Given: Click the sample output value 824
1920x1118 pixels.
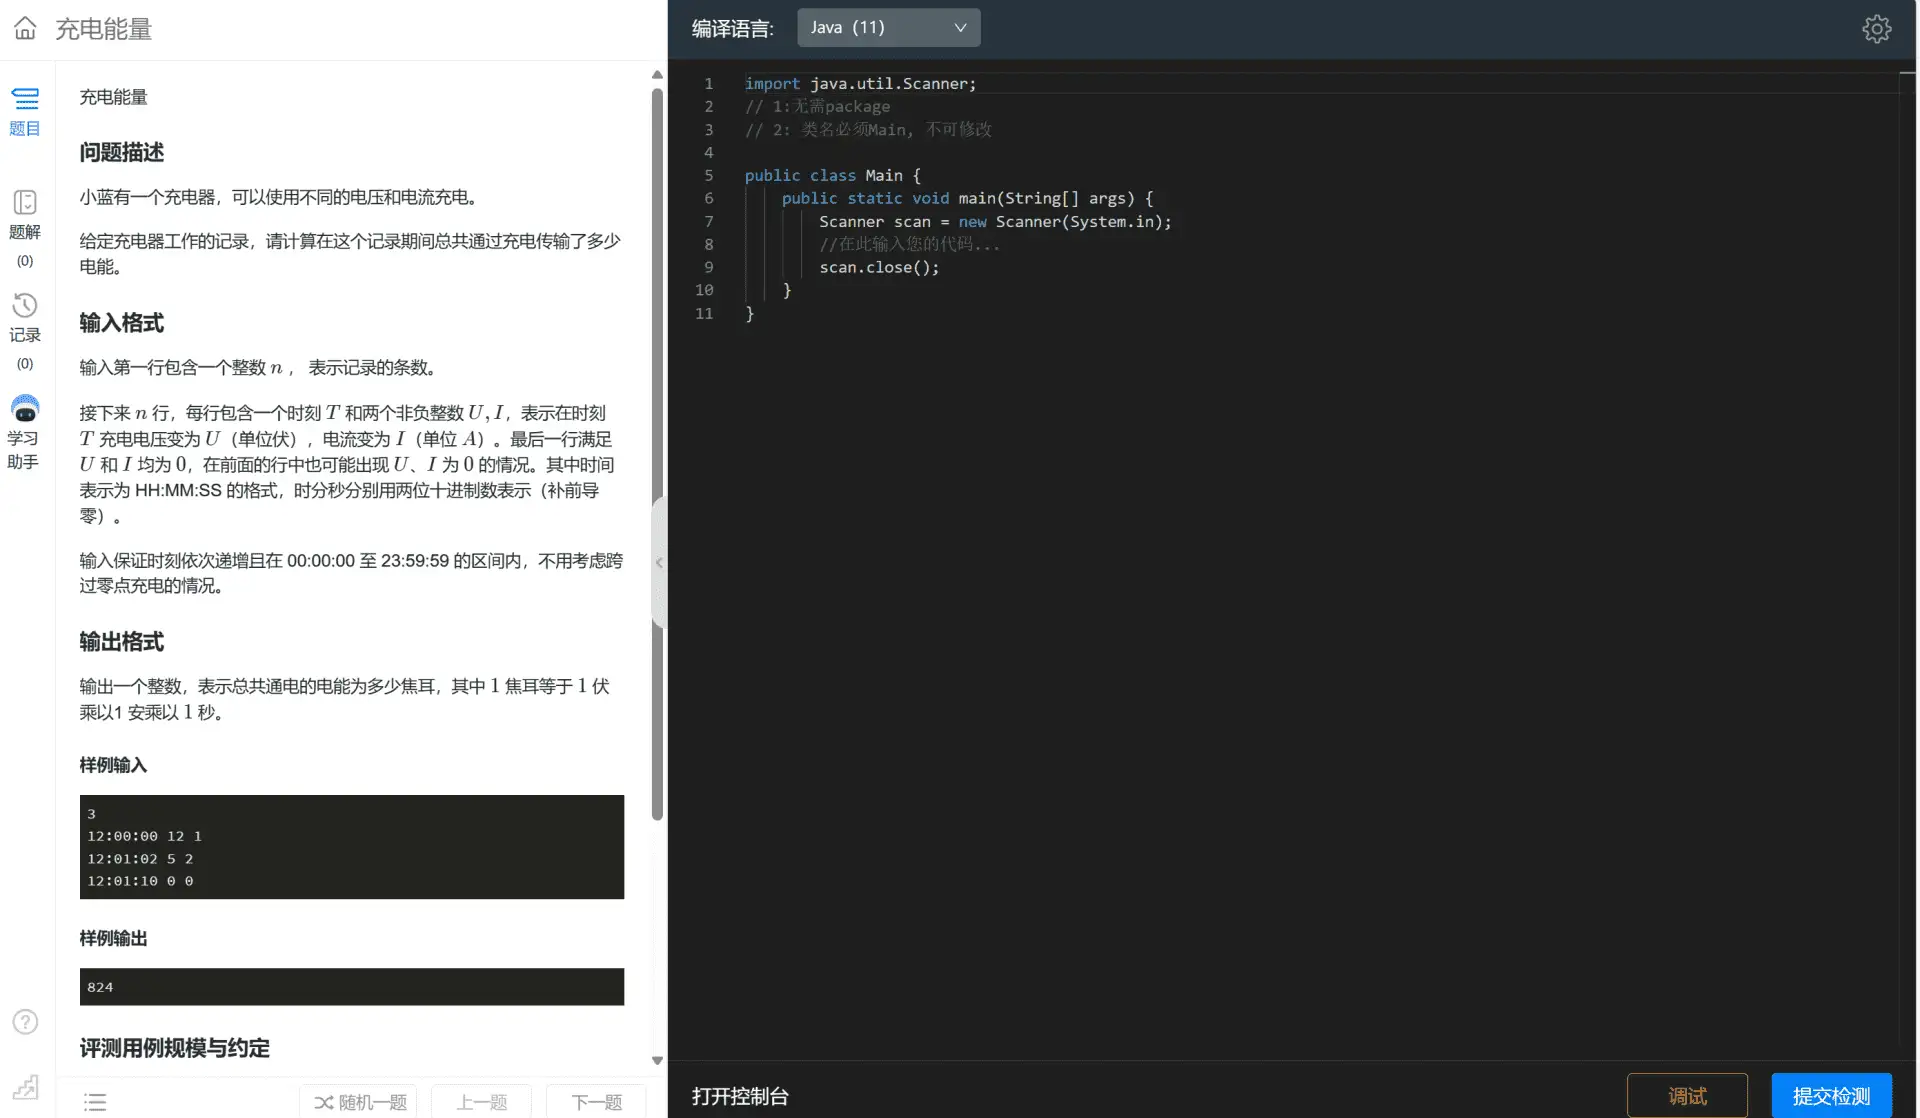Looking at the screenshot, I should (x=100, y=987).
